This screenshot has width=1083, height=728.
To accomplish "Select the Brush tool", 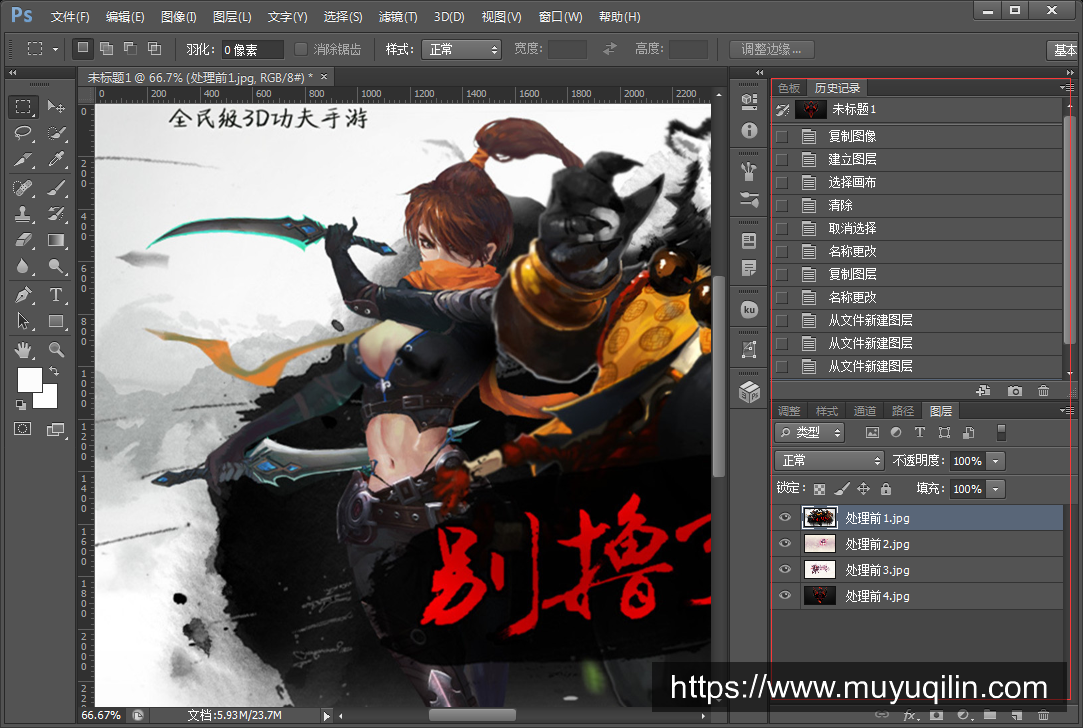I will point(57,187).
